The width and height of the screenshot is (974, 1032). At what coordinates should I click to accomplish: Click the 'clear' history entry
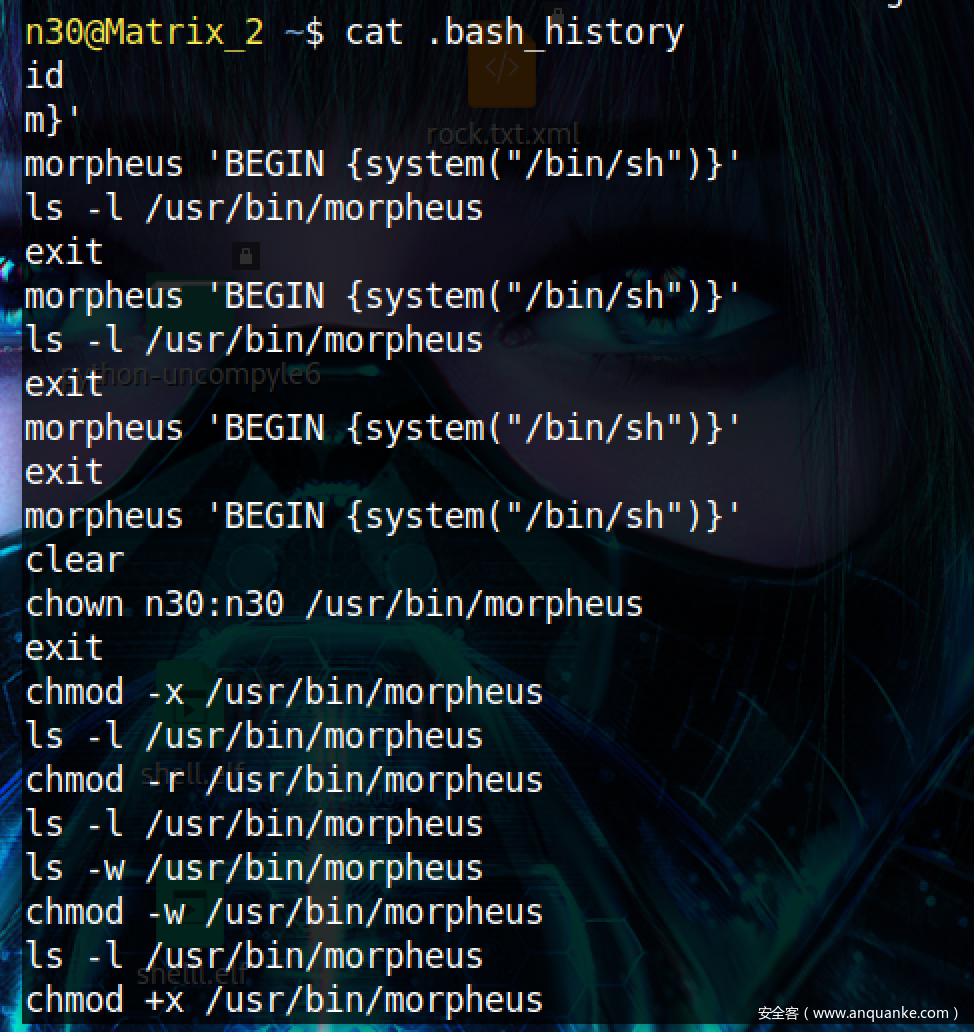point(74,560)
